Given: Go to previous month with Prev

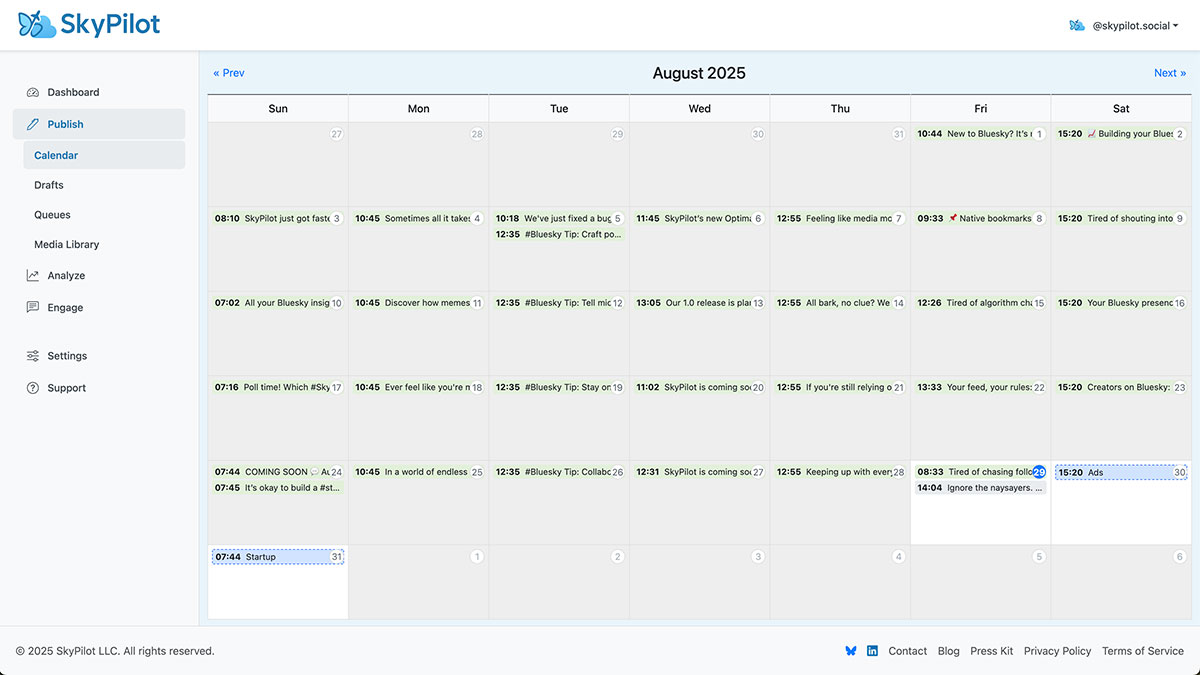Looking at the screenshot, I should (229, 73).
